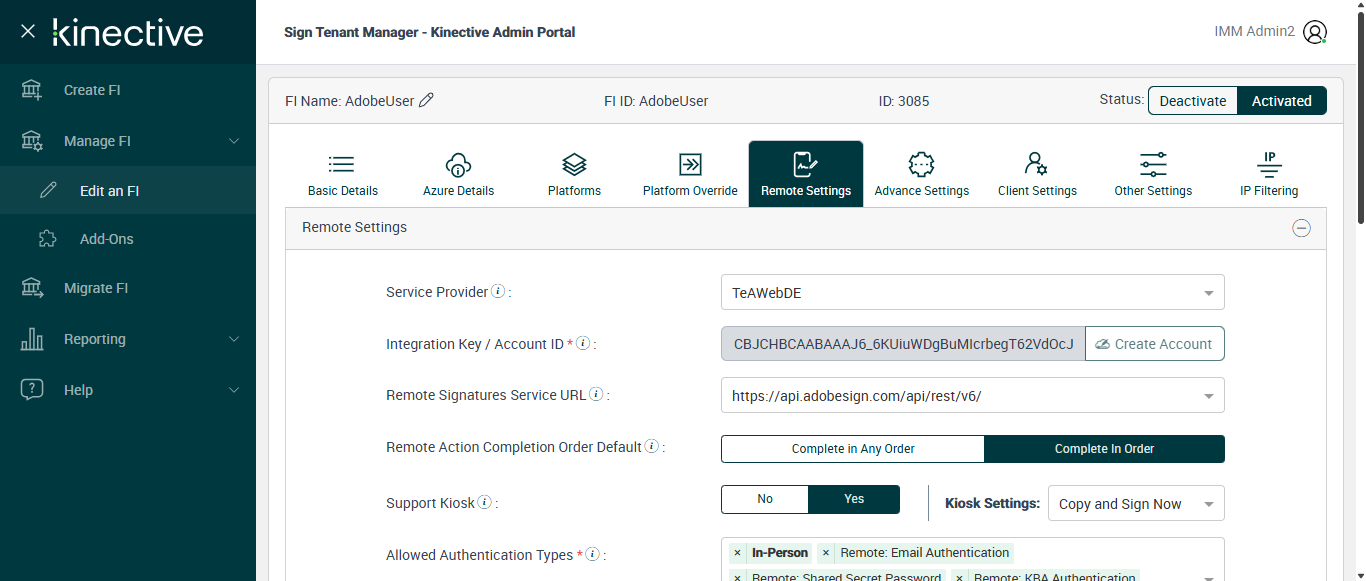This screenshot has width=1366, height=581.
Task: Show info for Remote Signatures Service URL
Action: coord(596,394)
